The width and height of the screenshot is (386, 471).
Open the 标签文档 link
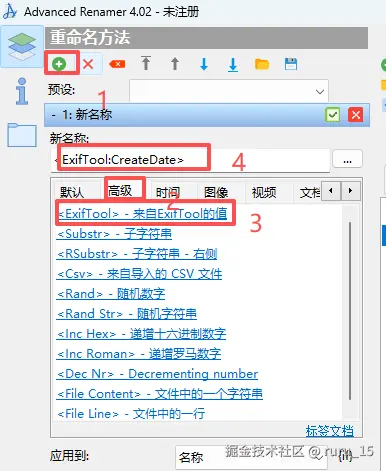[x=330, y=431]
